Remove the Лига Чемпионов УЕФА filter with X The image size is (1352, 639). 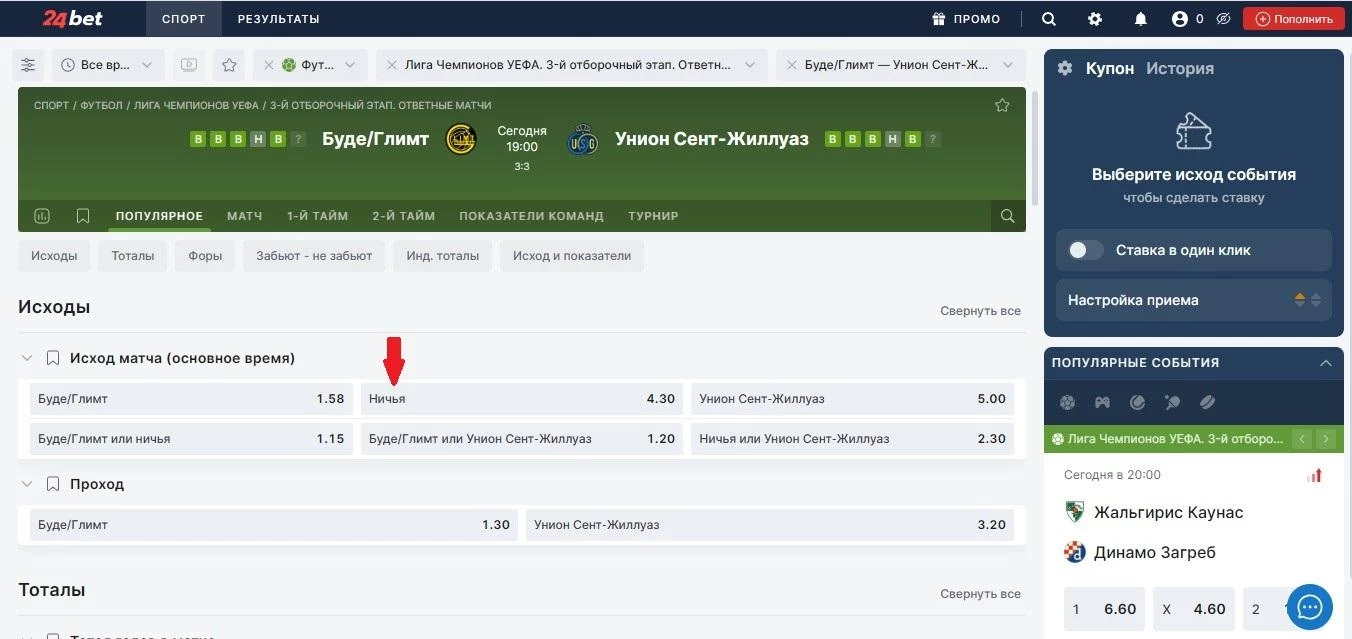pos(392,65)
